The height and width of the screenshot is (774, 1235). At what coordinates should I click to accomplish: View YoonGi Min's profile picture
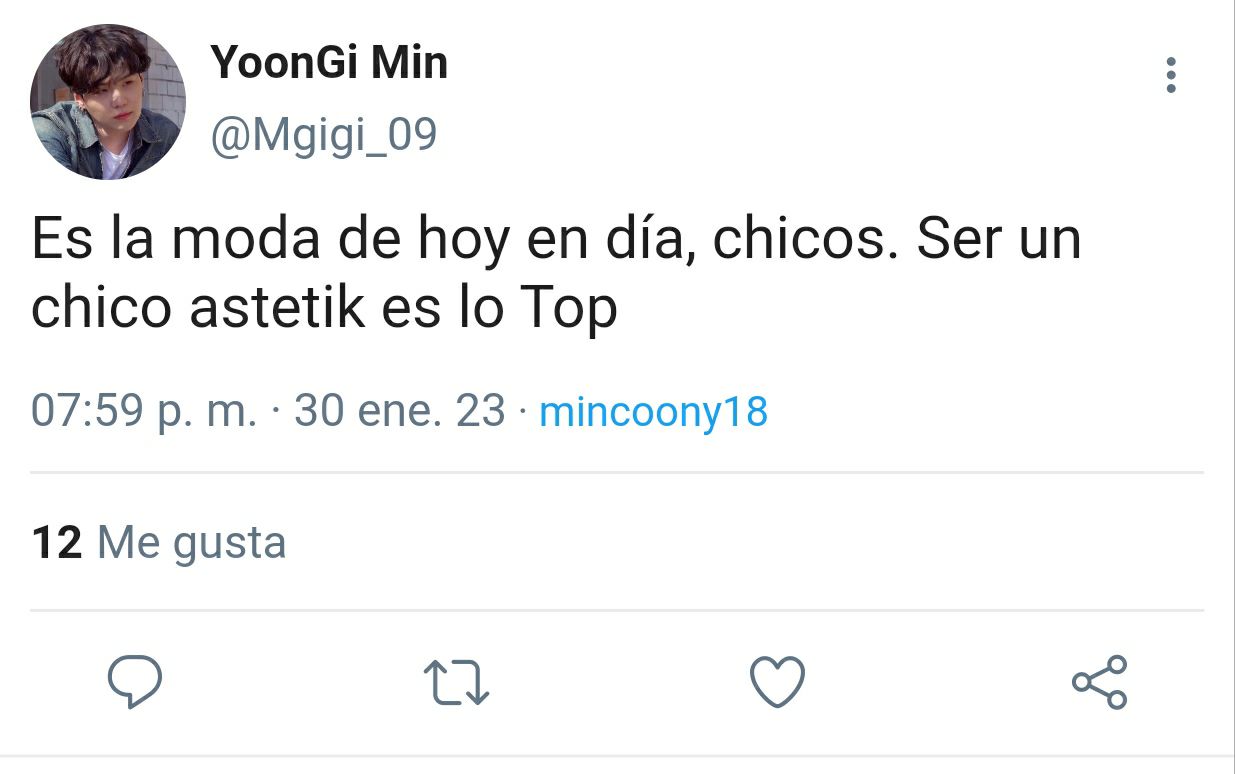click(108, 102)
